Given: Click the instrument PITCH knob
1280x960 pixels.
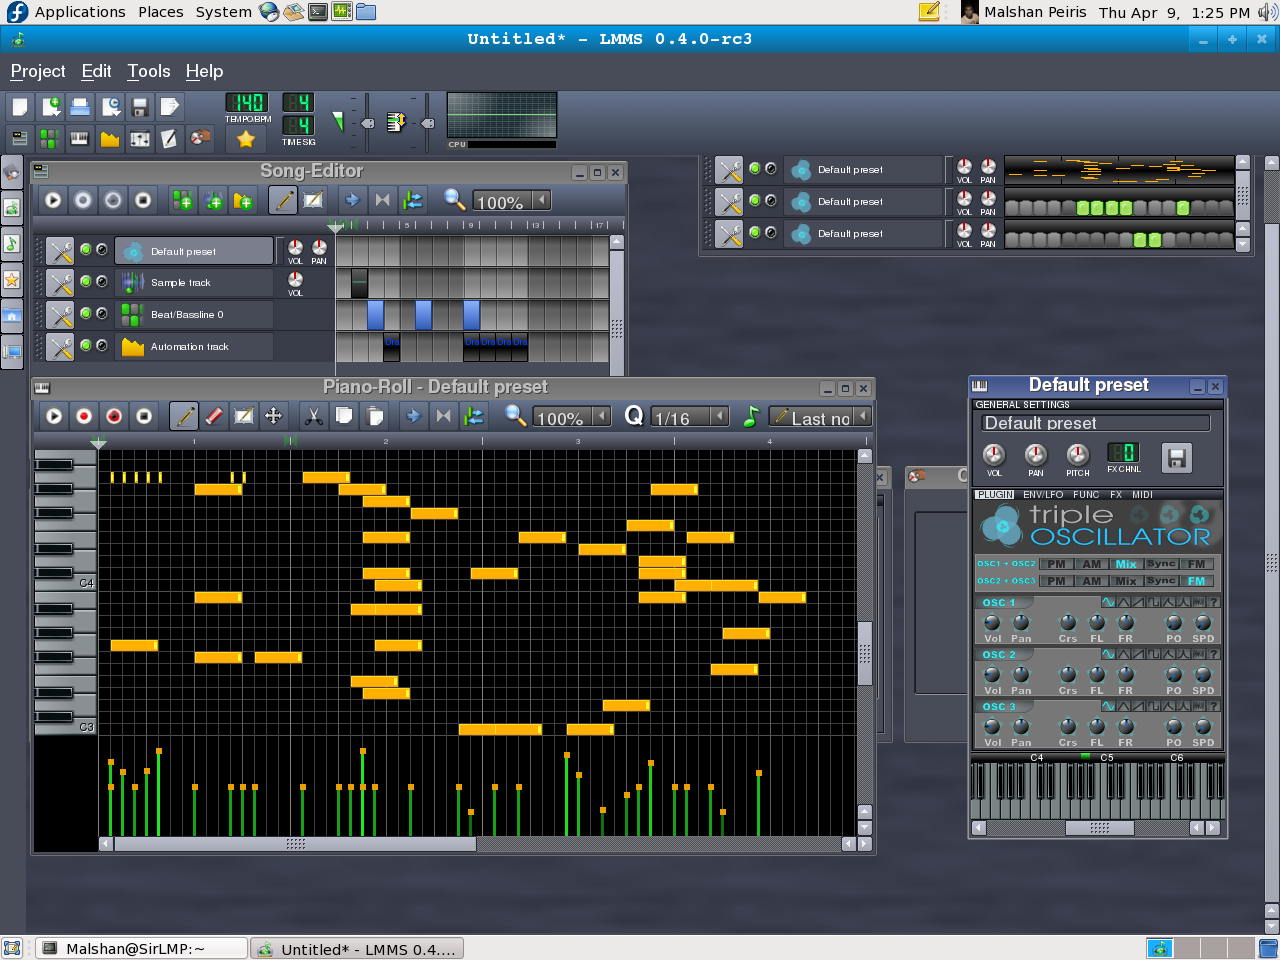Looking at the screenshot, I should [1077, 455].
